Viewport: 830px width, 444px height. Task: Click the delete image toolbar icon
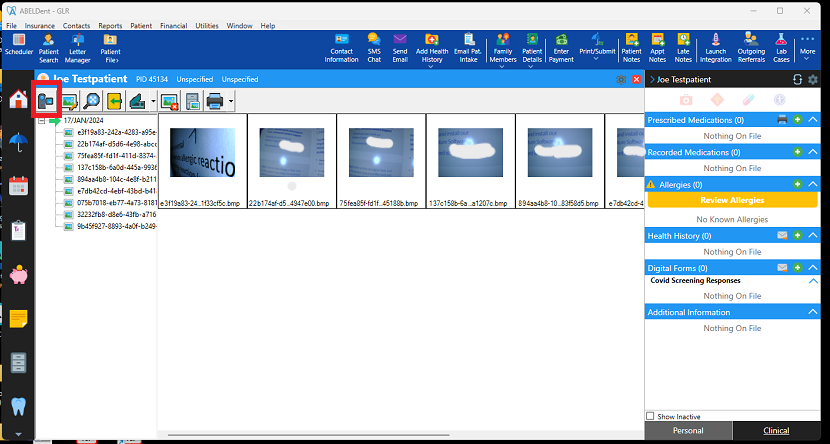click(x=169, y=101)
